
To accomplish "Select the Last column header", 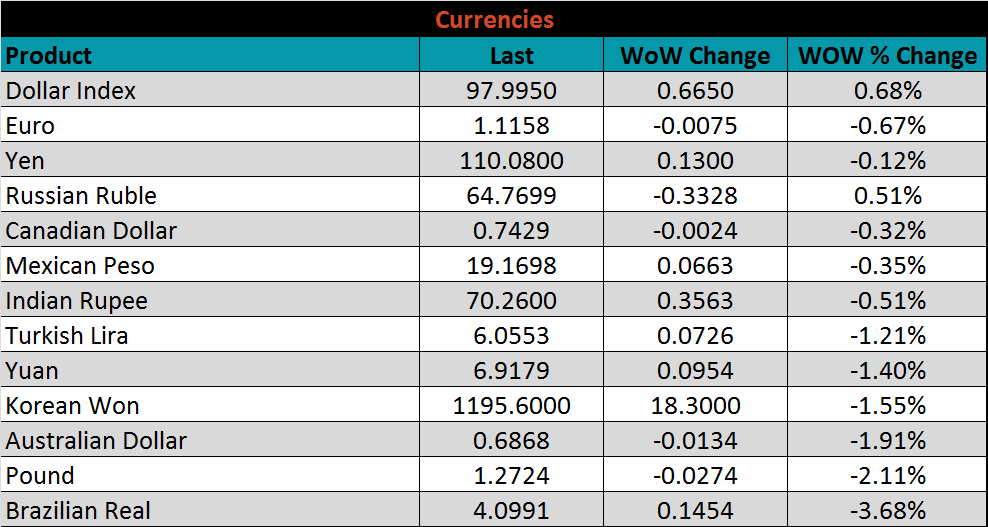I will pyautogui.click(x=511, y=56).
